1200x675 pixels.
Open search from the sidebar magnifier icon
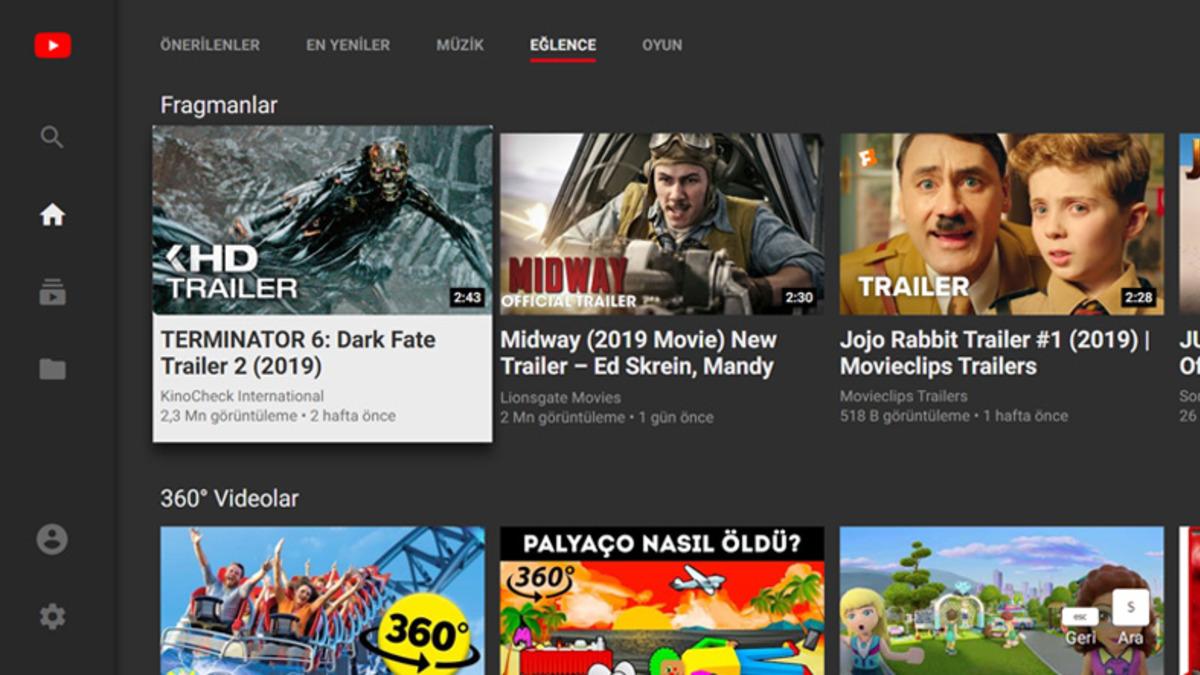point(52,137)
